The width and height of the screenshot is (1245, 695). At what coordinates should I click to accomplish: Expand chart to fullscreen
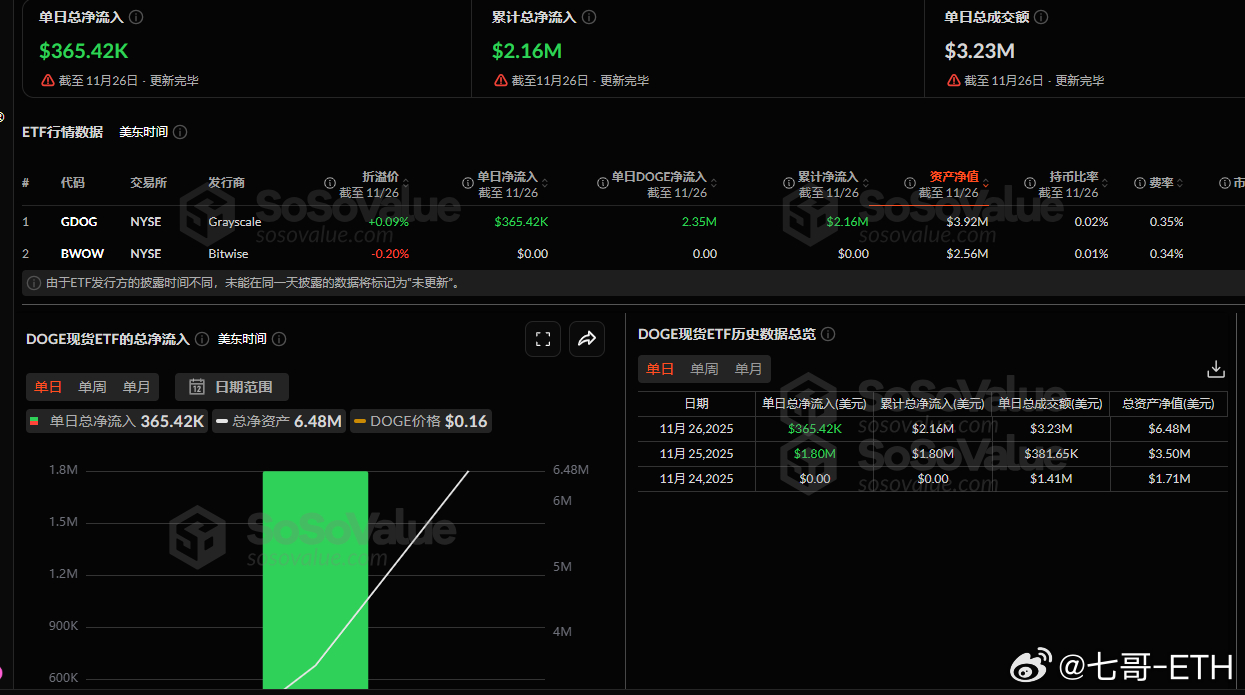tap(543, 339)
